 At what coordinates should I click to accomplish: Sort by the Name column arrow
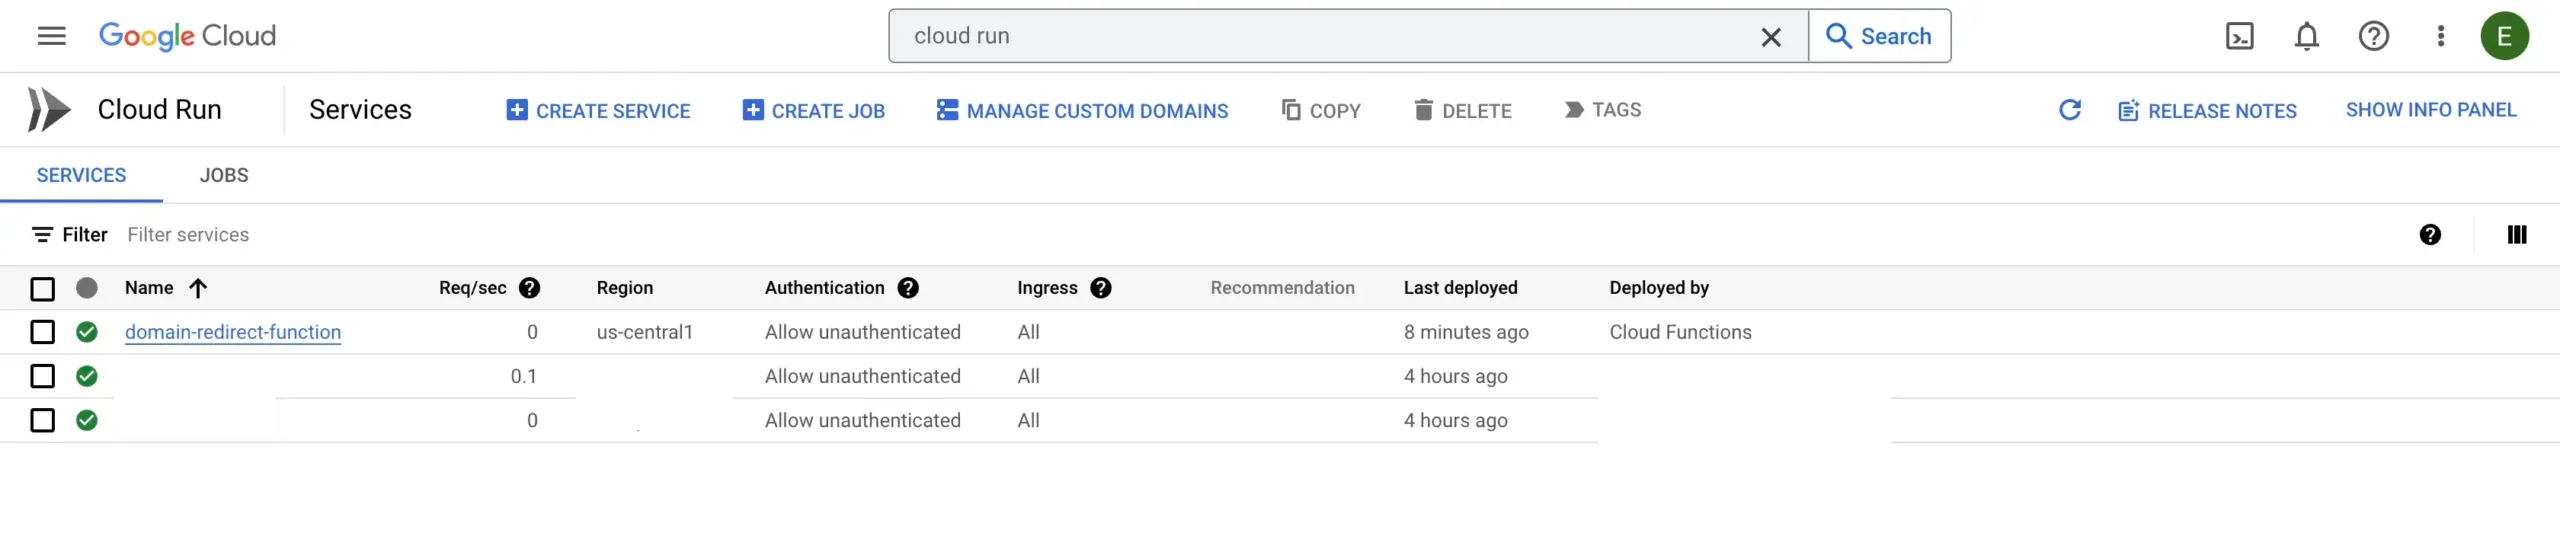[198, 289]
